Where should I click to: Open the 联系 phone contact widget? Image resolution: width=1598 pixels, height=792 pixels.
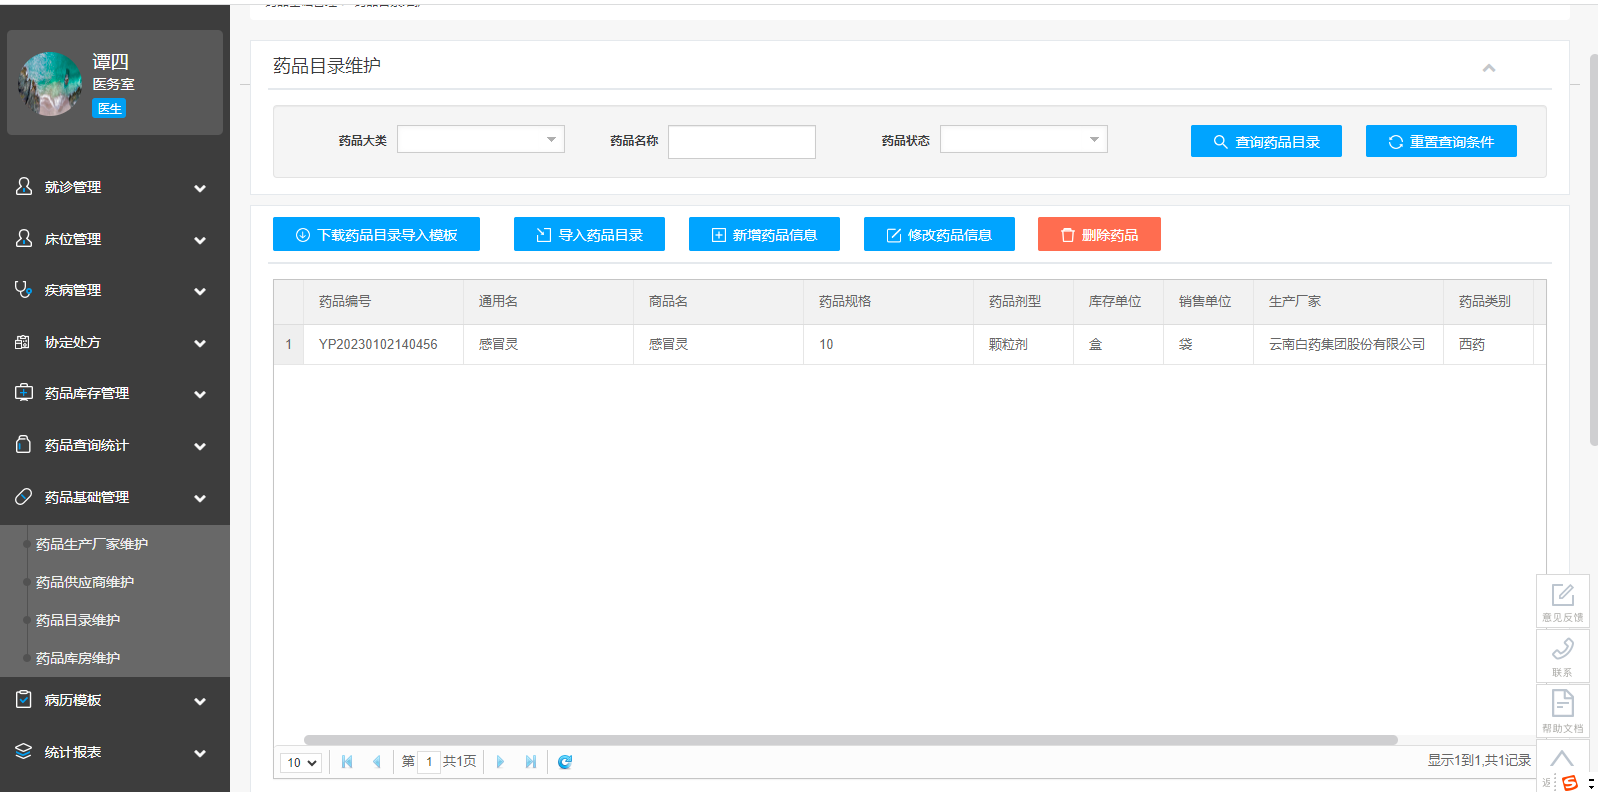[x=1562, y=656]
